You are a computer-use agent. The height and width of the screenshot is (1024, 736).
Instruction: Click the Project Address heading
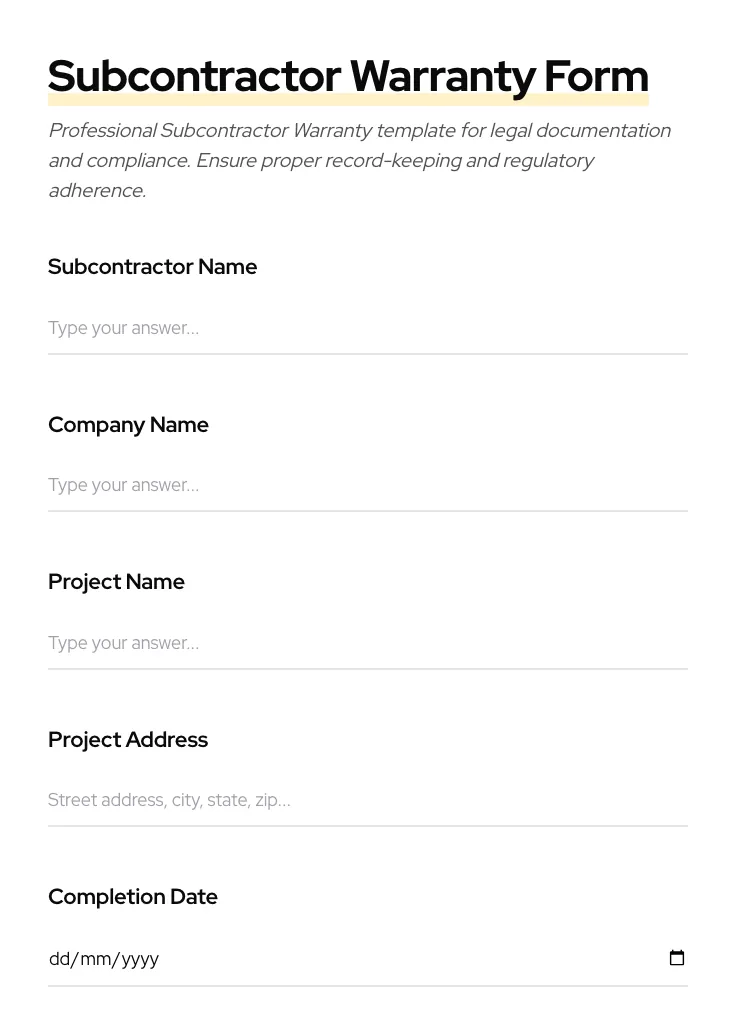click(128, 740)
